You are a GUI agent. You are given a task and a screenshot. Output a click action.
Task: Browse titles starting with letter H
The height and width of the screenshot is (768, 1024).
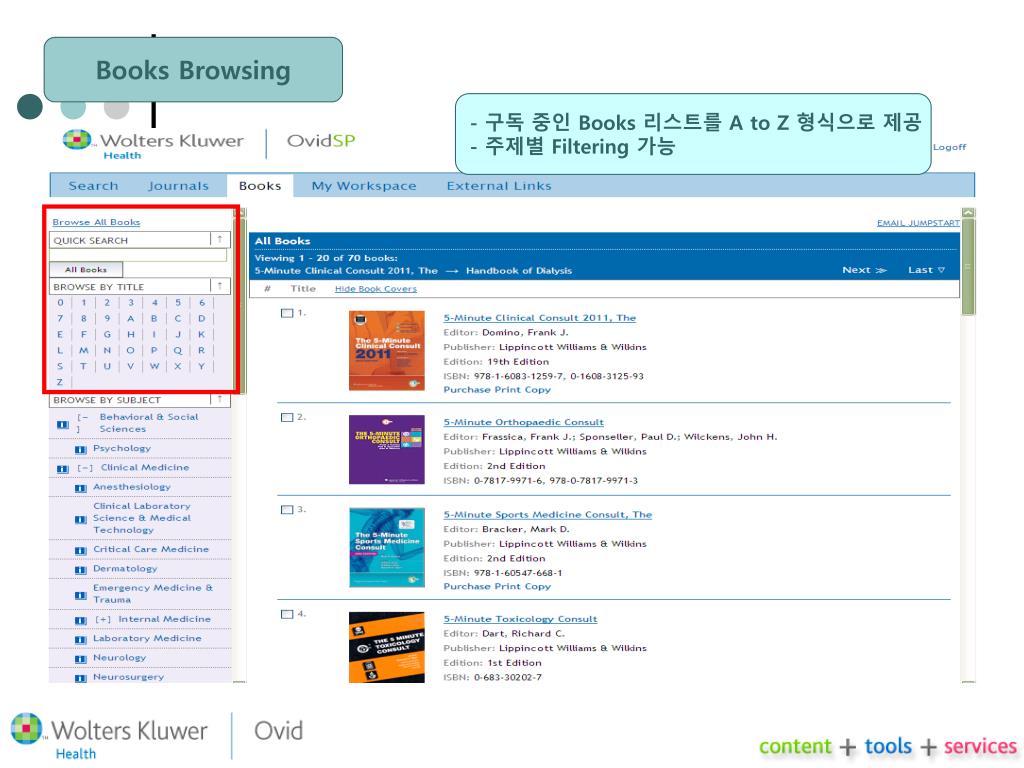pos(131,334)
